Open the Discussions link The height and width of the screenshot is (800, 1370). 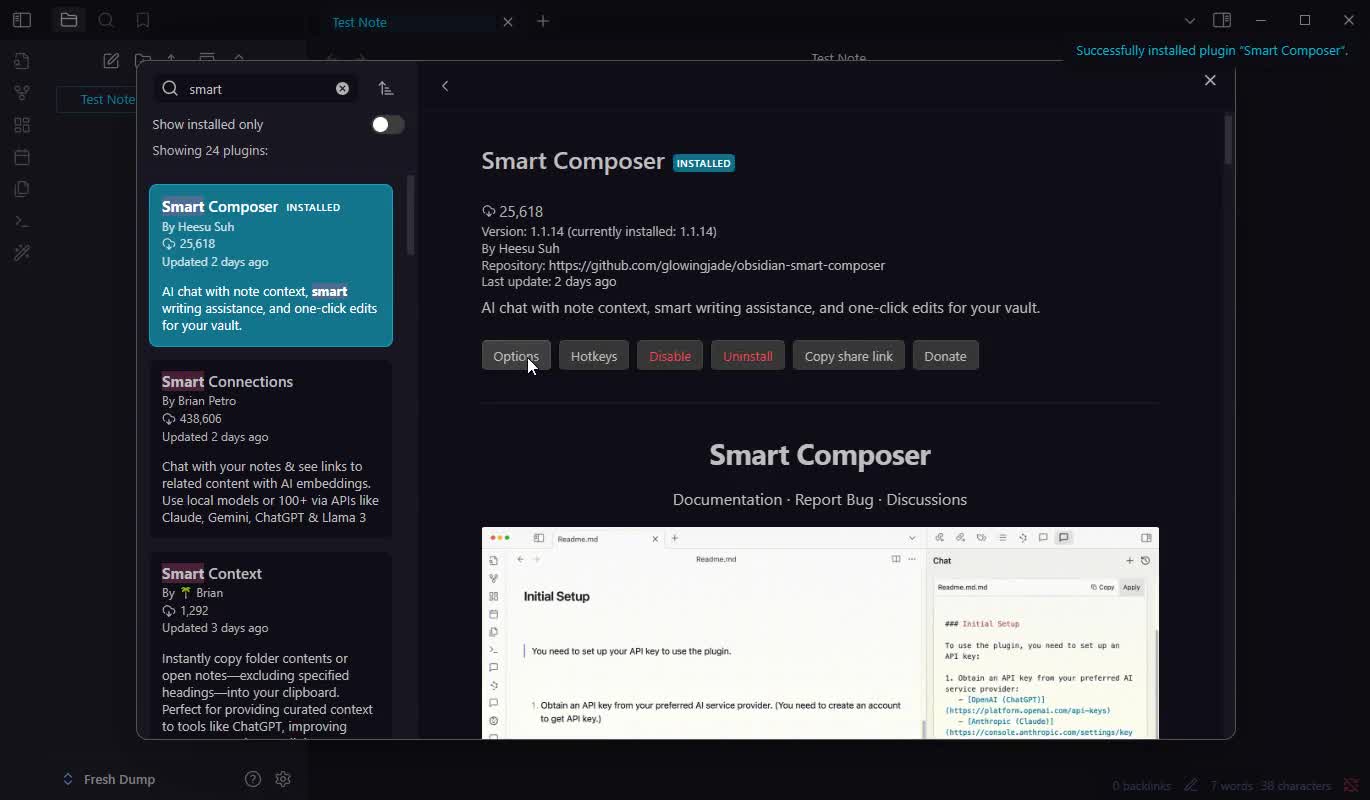[926, 499]
